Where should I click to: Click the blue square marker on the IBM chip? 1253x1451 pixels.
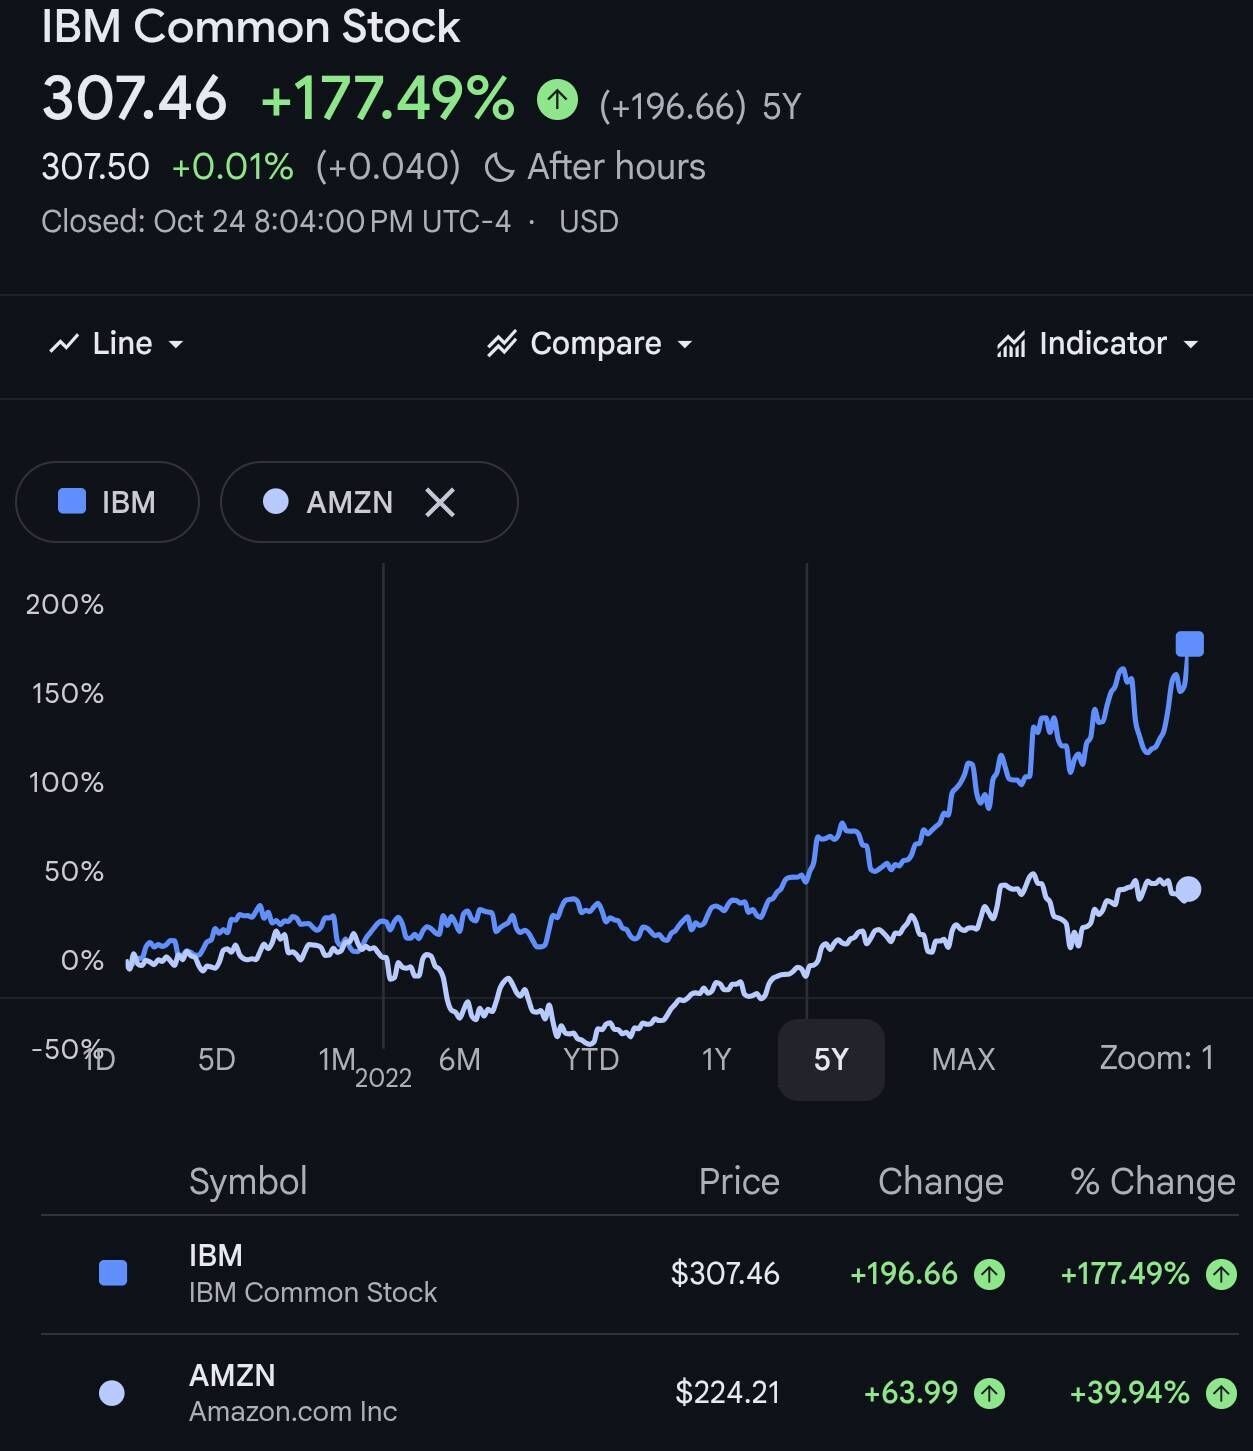pyautogui.click(x=70, y=502)
